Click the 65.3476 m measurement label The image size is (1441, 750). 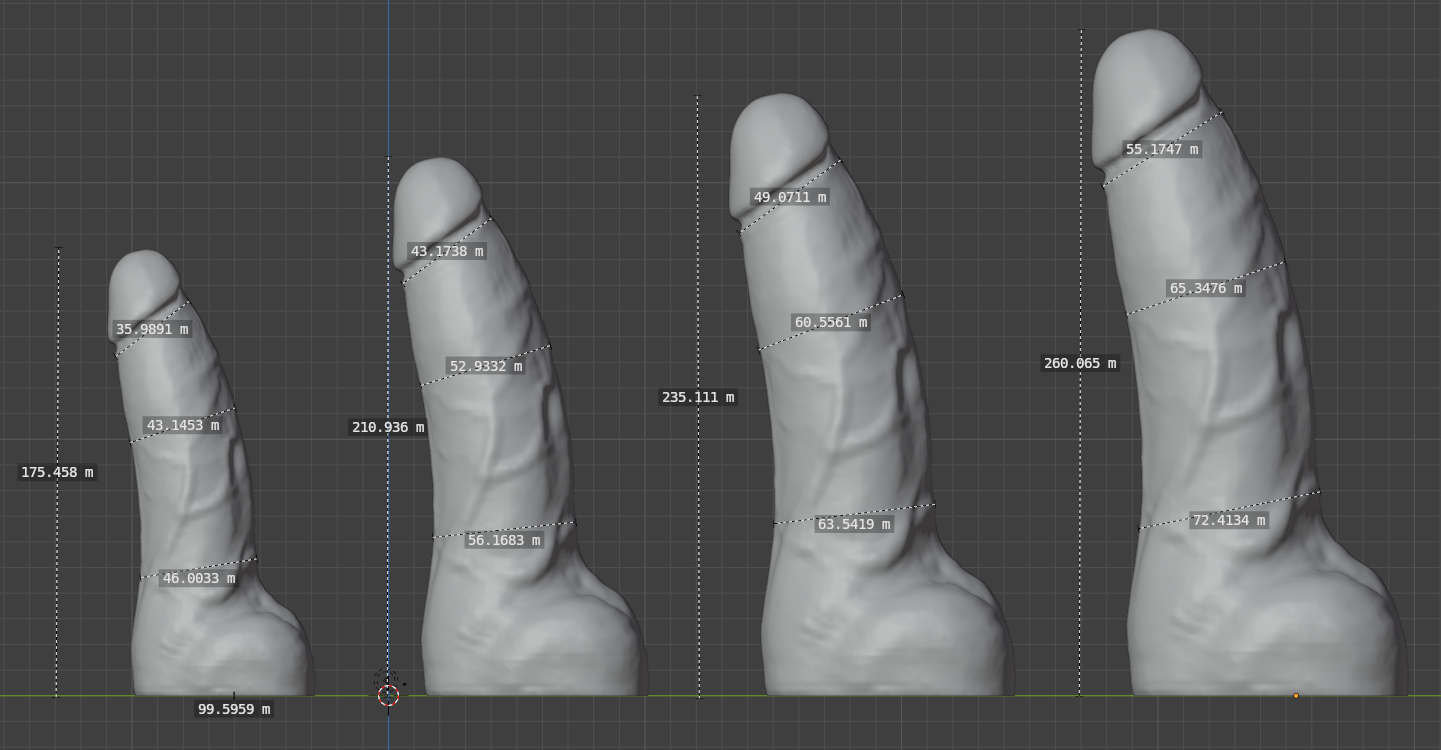pyautogui.click(x=1206, y=288)
